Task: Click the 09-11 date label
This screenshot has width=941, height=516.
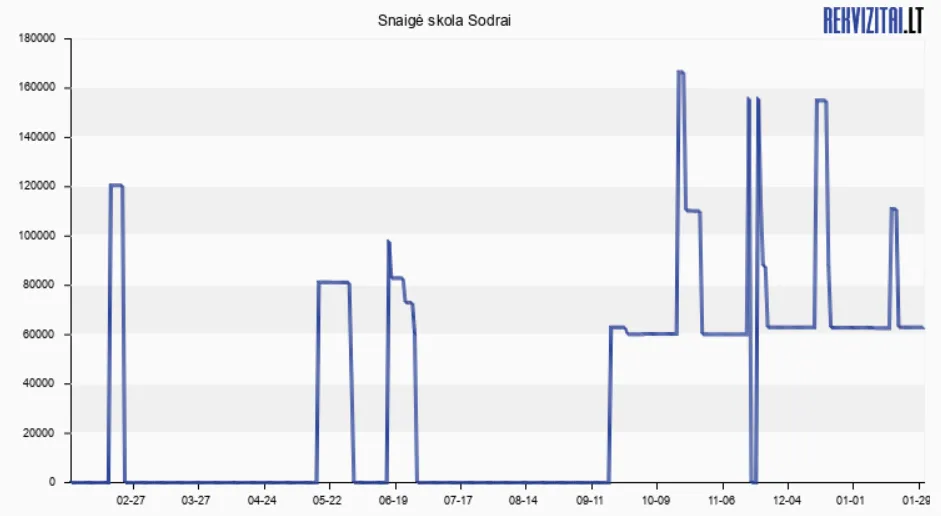Action: coord(590,498)
